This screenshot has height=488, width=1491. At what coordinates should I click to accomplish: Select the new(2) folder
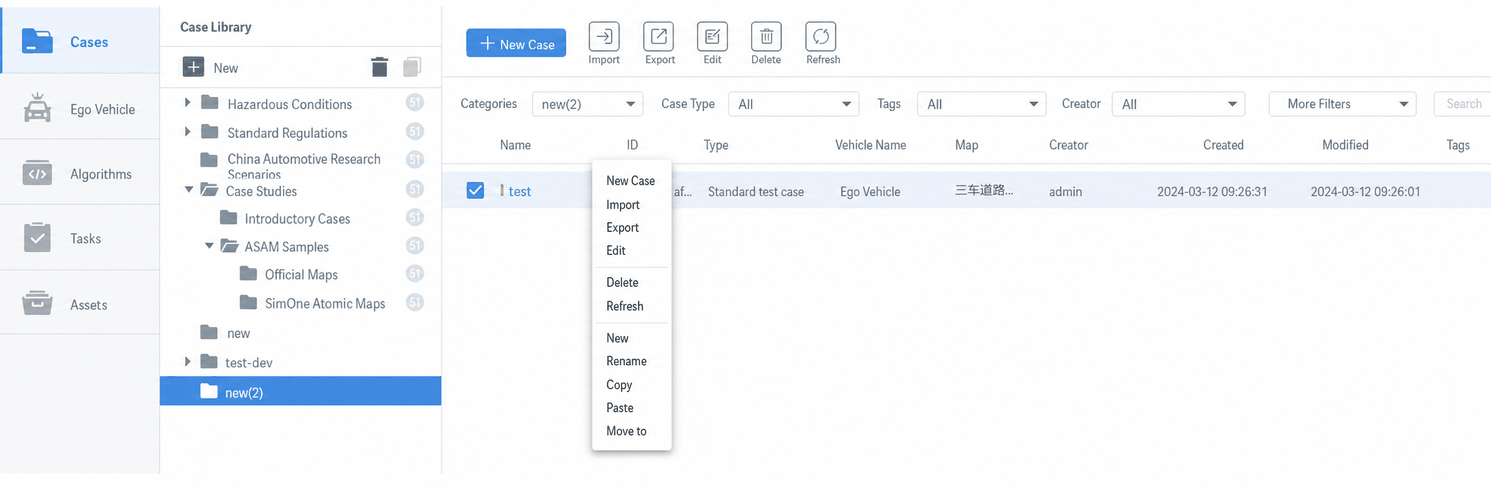point(300,392)
